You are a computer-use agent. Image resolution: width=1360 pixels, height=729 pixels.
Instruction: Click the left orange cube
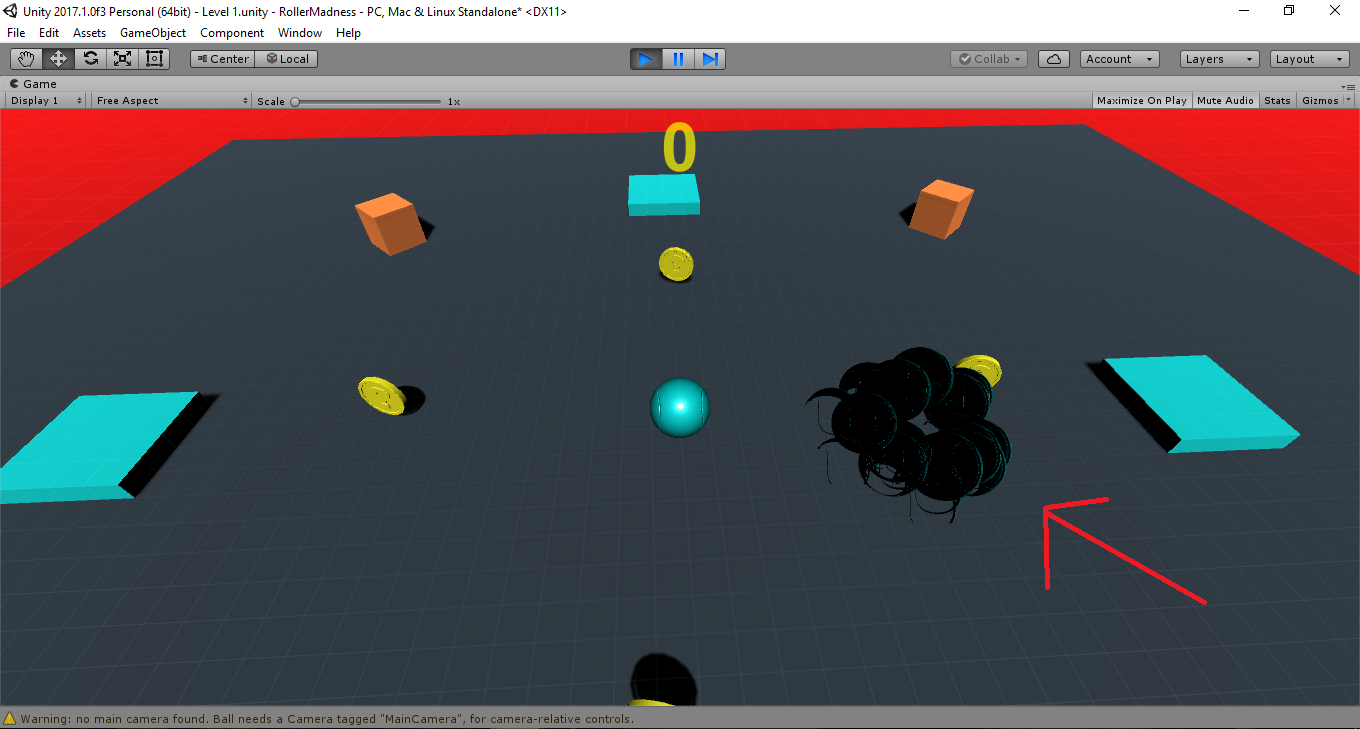pos(390,223)
